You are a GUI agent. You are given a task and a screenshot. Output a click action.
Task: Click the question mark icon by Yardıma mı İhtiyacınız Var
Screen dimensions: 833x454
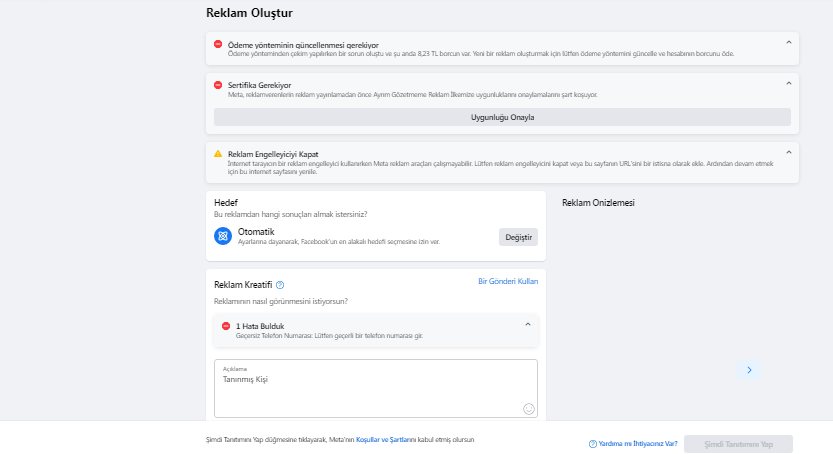pos(592,444)
